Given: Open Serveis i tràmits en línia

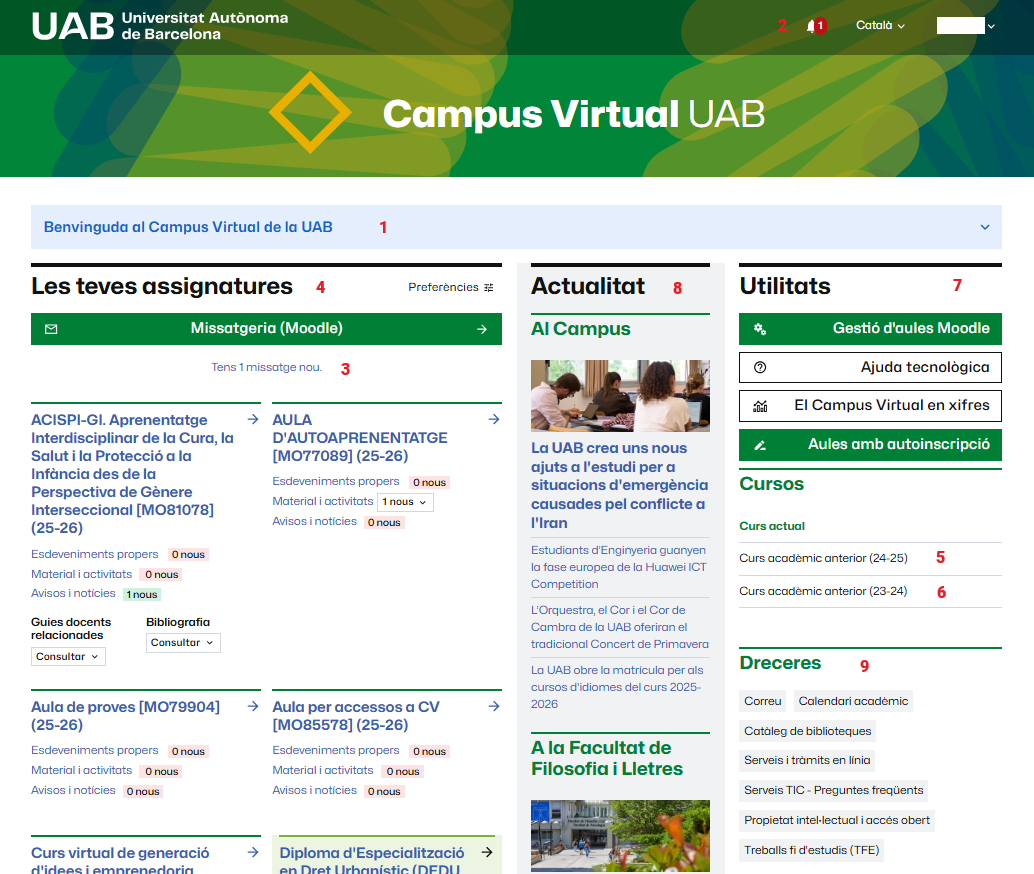Looking at the screenshot, I should pos(807,760).
